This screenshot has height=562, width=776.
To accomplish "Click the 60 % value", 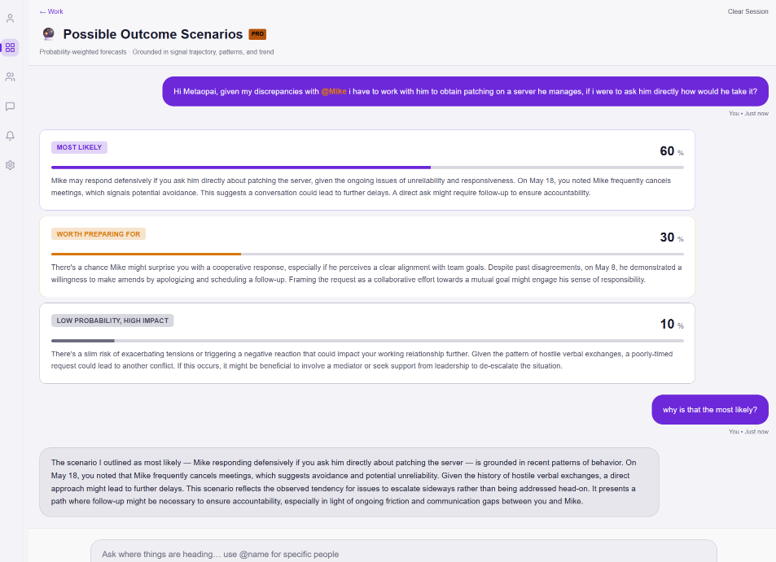I will pyautogui.click(x=672, y=151).
